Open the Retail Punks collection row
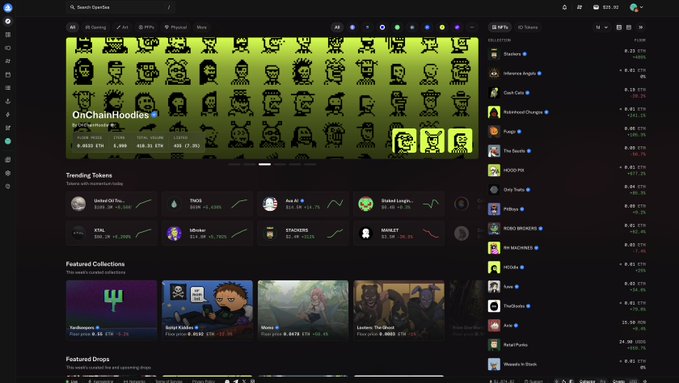This screenshot has width=679, height=383. pos(567,345)
